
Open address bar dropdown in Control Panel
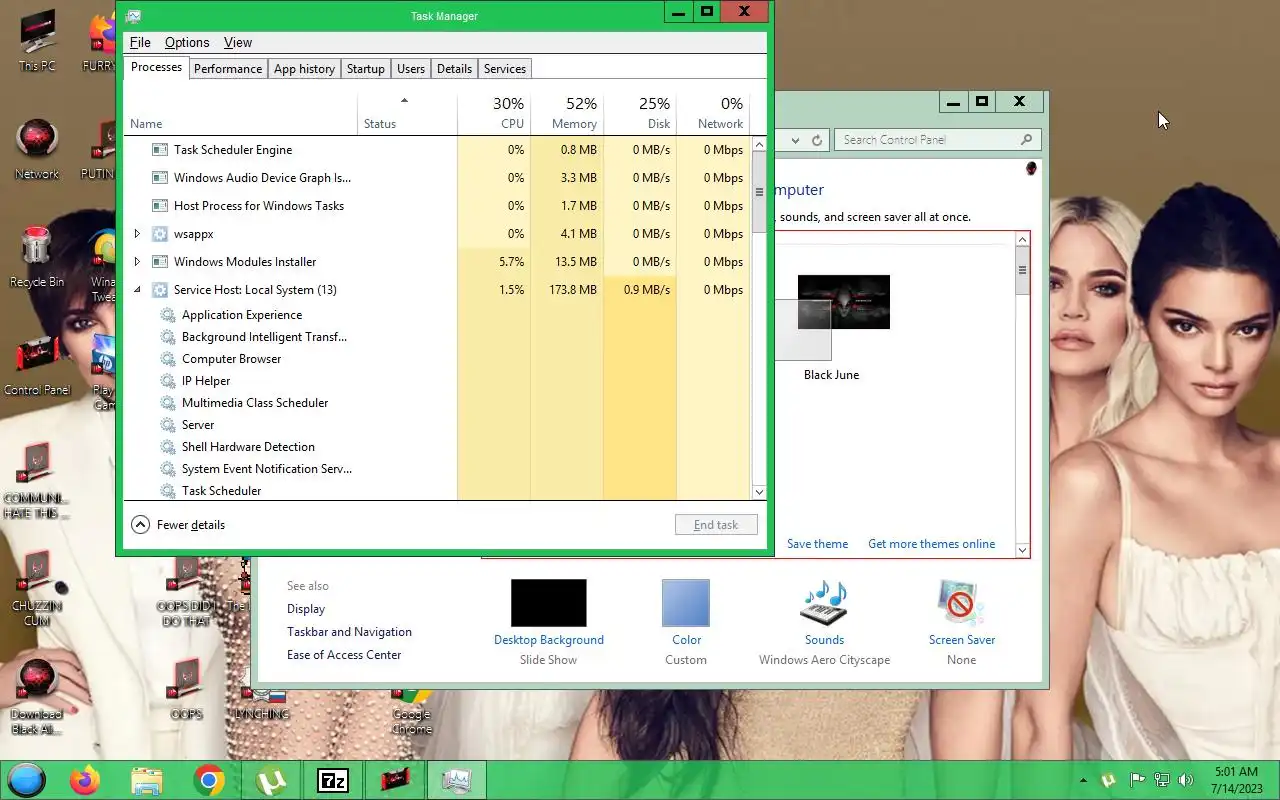(x=794, y=140)
